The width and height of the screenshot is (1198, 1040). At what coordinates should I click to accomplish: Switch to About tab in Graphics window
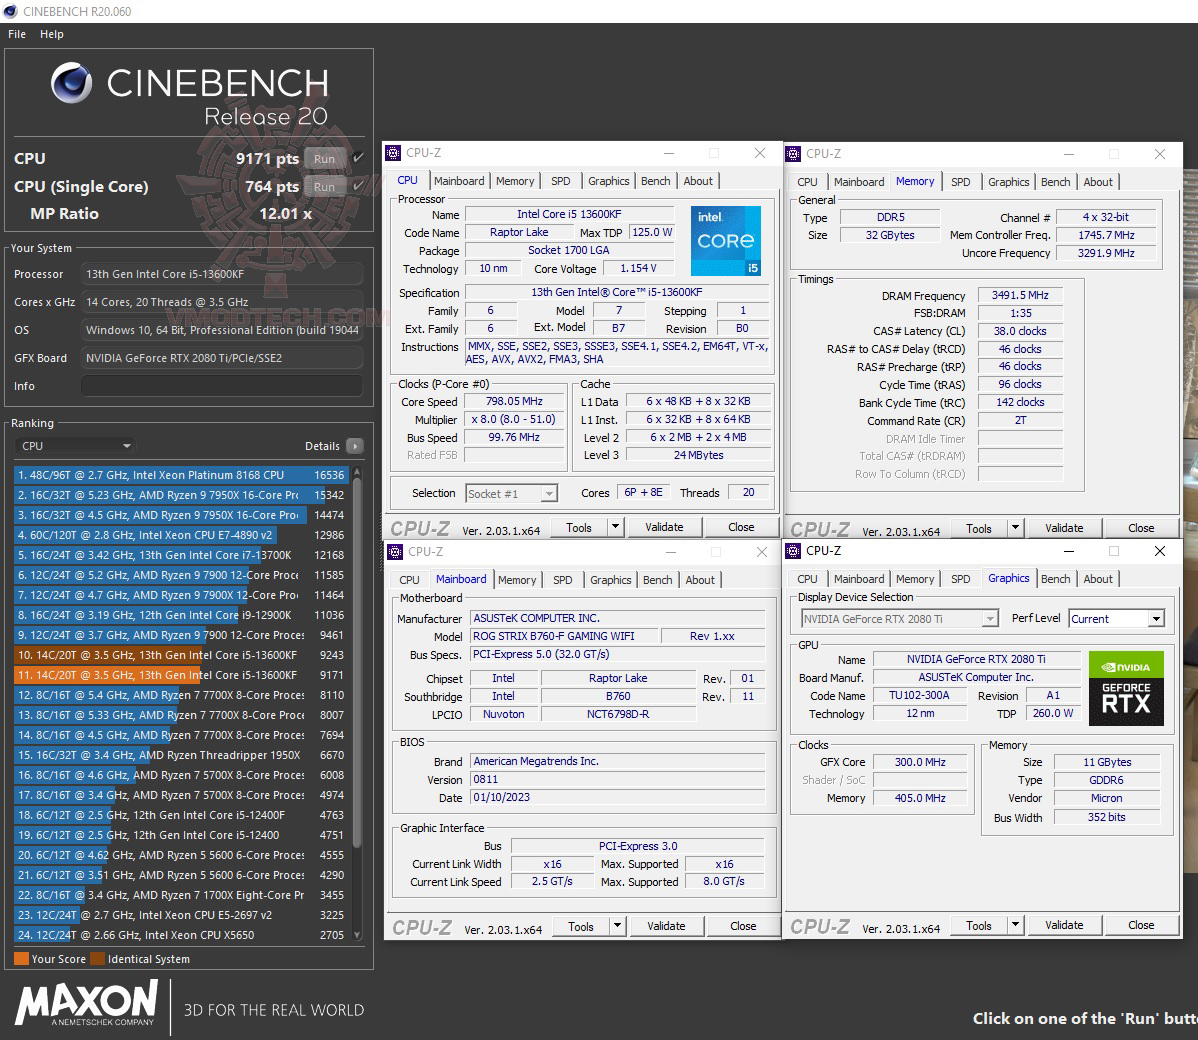(x=1098, y=579)
